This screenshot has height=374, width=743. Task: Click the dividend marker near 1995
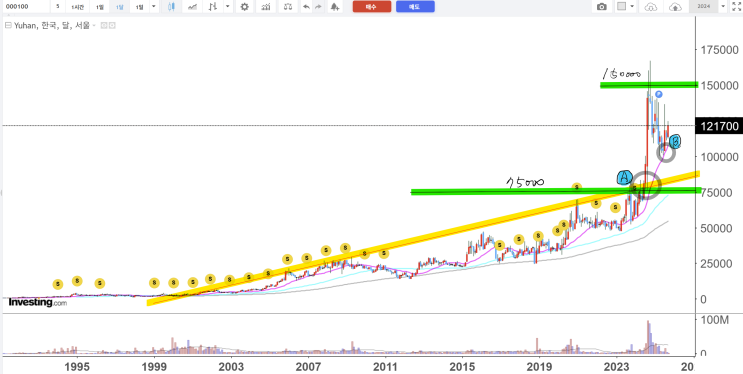pos(77,281)
